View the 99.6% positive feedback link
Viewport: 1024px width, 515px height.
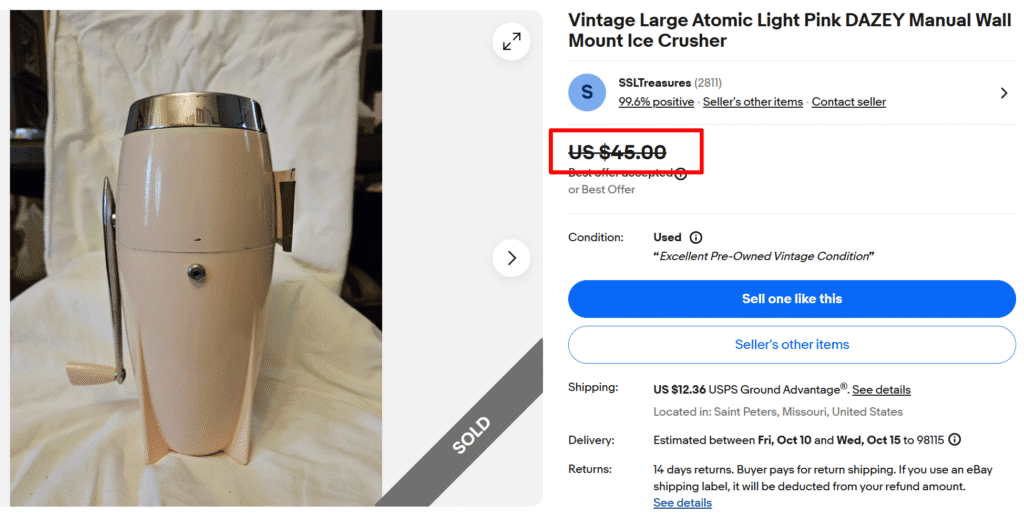pos(656,102)
